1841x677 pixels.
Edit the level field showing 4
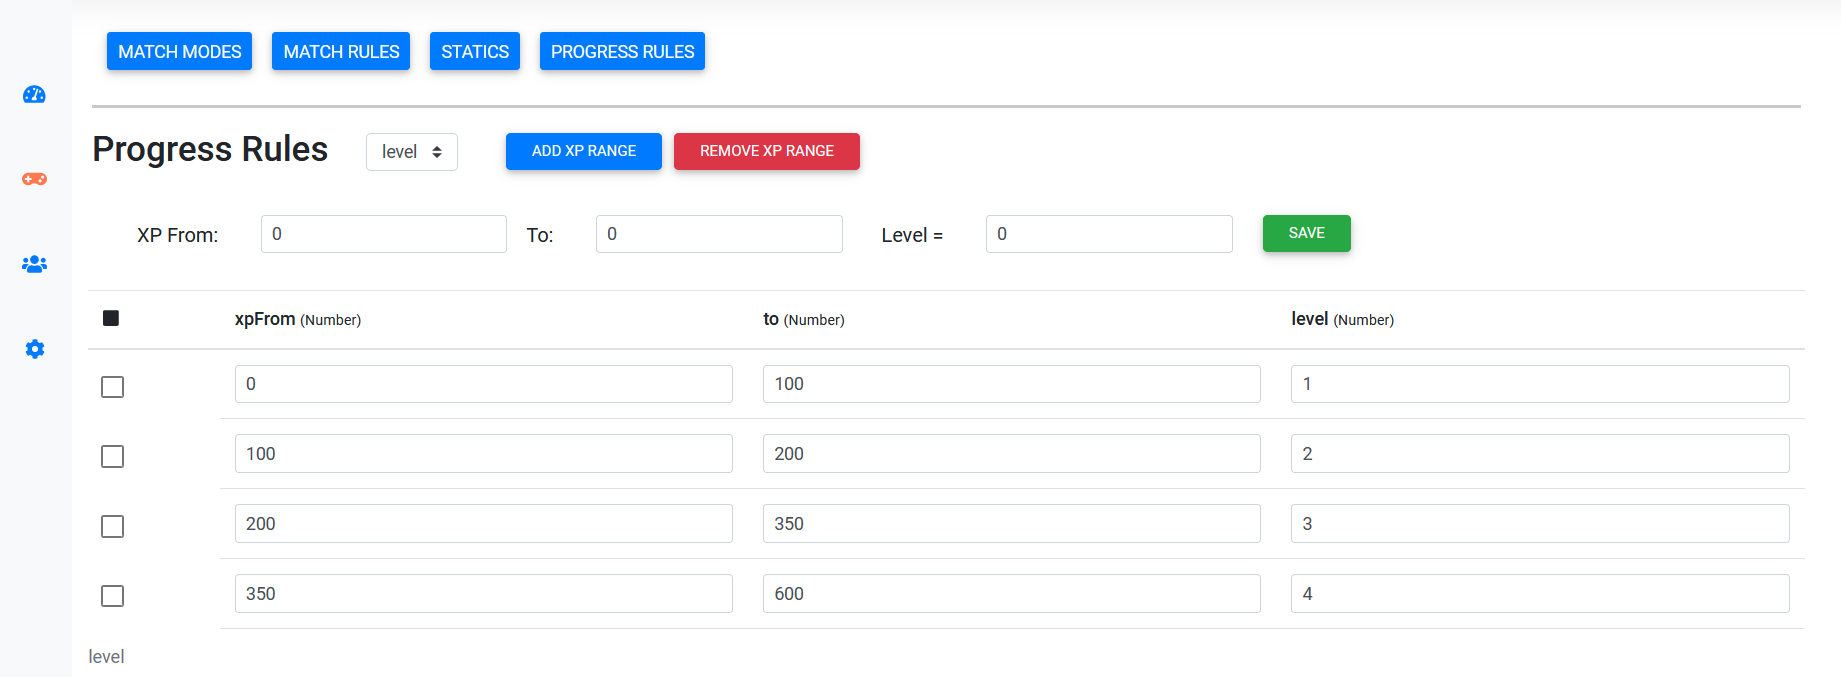[x=1540, y=594]
